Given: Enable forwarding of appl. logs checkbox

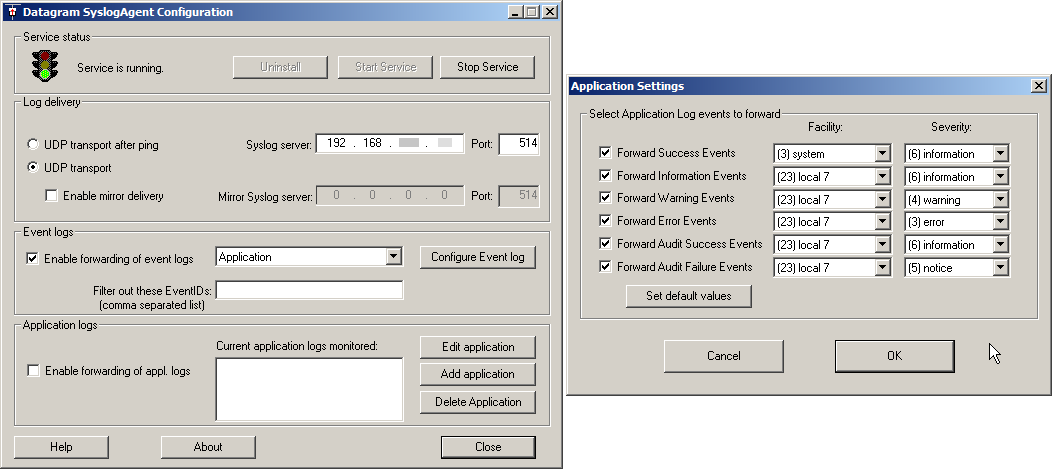Looking at the screenshot, I should tap(33, 371).
